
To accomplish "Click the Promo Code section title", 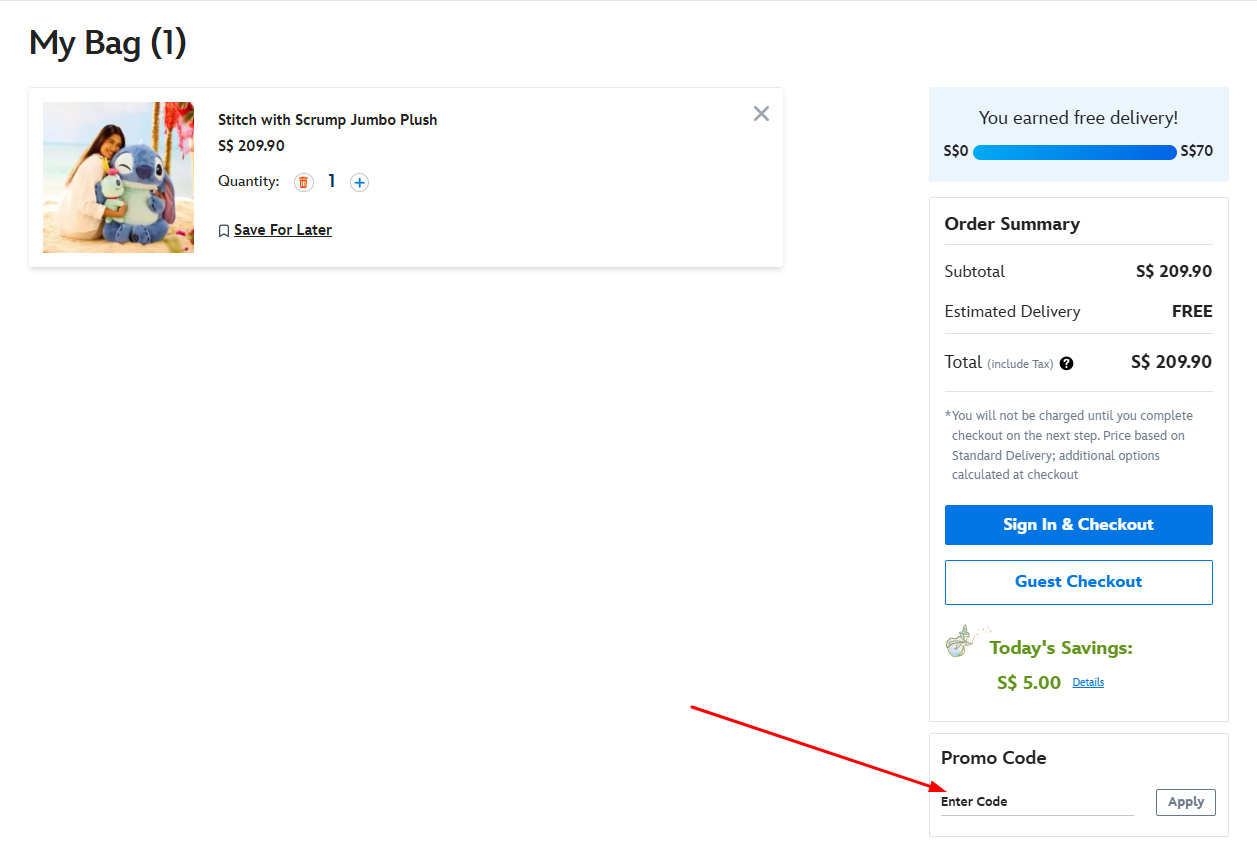I will click(993, 758).
